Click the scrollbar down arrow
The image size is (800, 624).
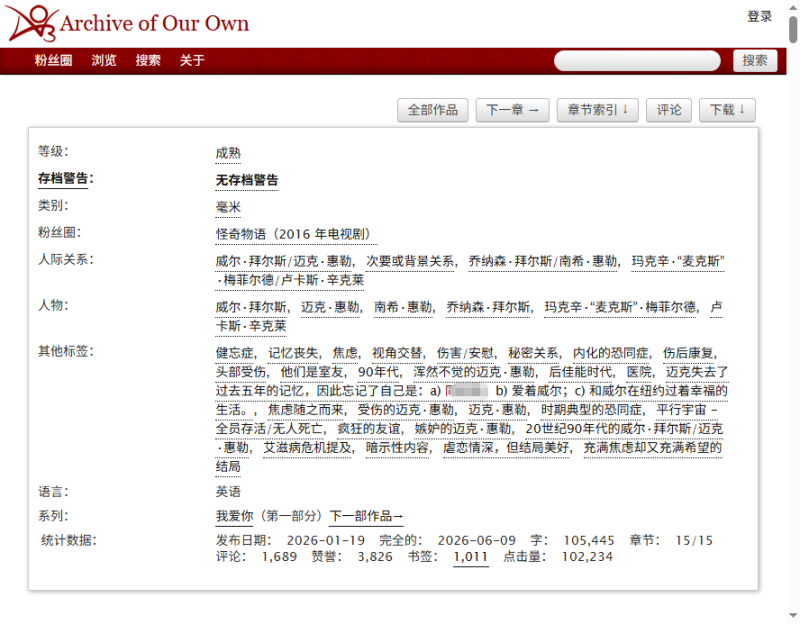pyautogui.click(x=793, y=615)
